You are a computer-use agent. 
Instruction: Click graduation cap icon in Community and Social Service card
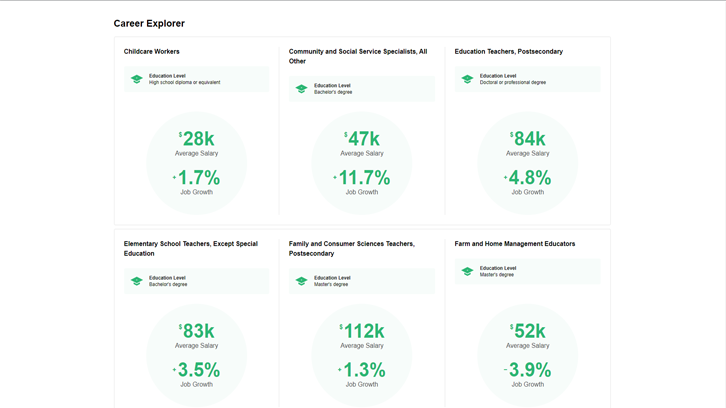(x=301, y=89)
